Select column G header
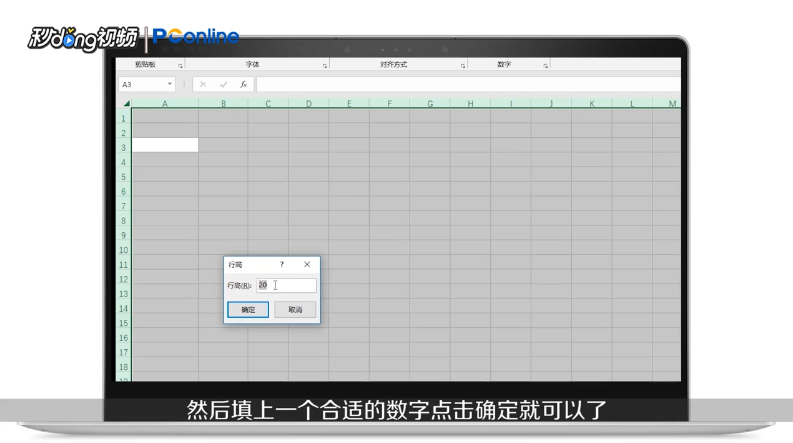Viewport: 793px width, 443px height. coord(430,104)
